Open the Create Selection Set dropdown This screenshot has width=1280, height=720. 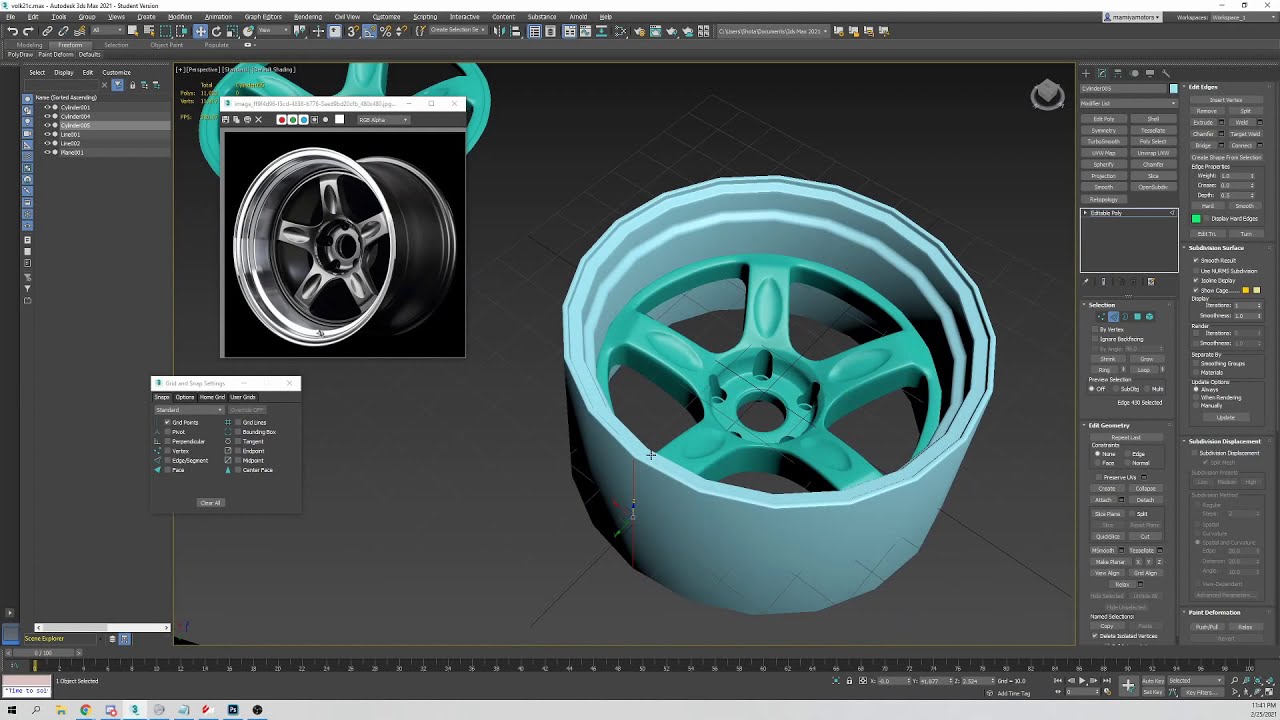click(457, 30)
